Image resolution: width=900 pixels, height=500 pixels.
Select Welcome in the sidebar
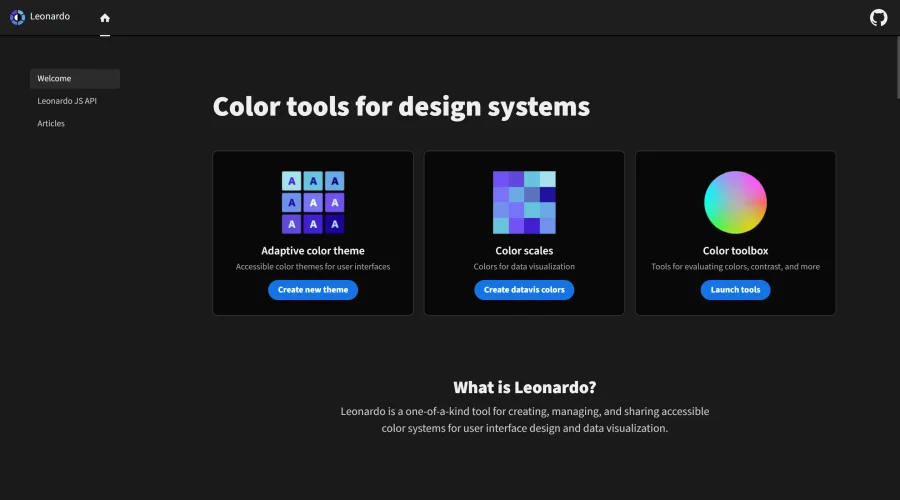pos(75,79)
